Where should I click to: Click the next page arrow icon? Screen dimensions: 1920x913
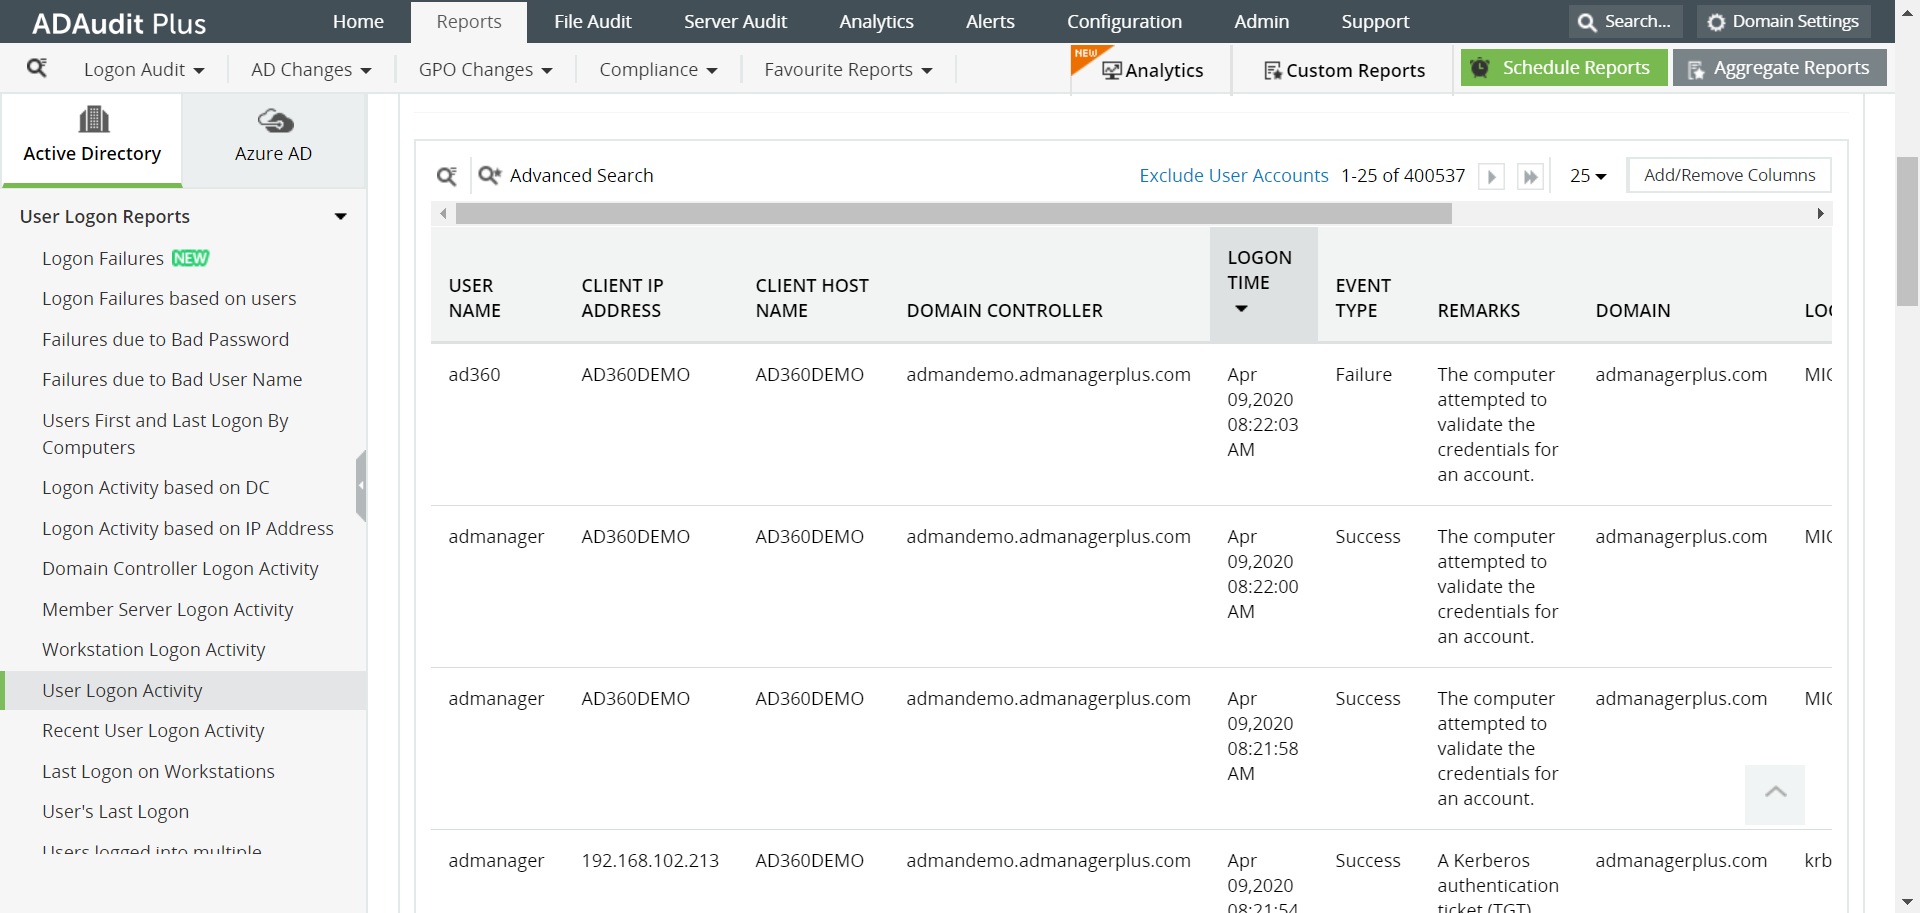pos(1491,176)
